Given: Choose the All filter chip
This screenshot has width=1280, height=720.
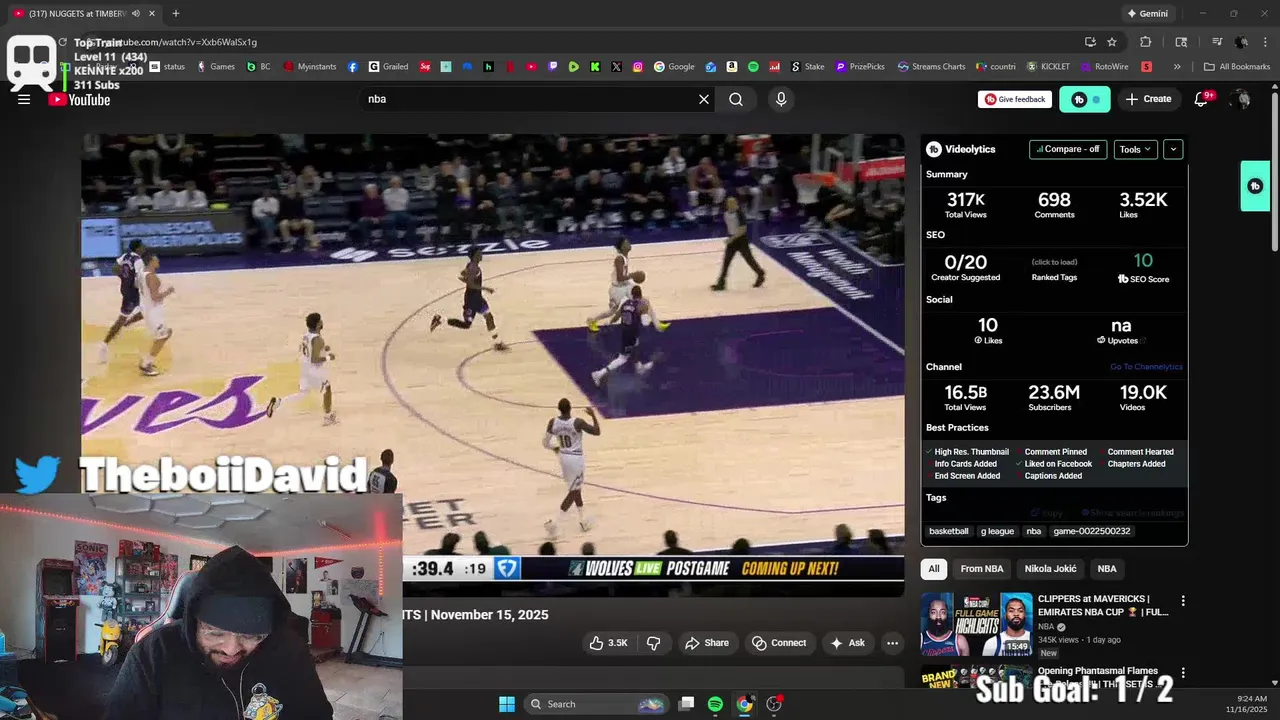Looking at the screenshot, I should click(x=934, y=569).
